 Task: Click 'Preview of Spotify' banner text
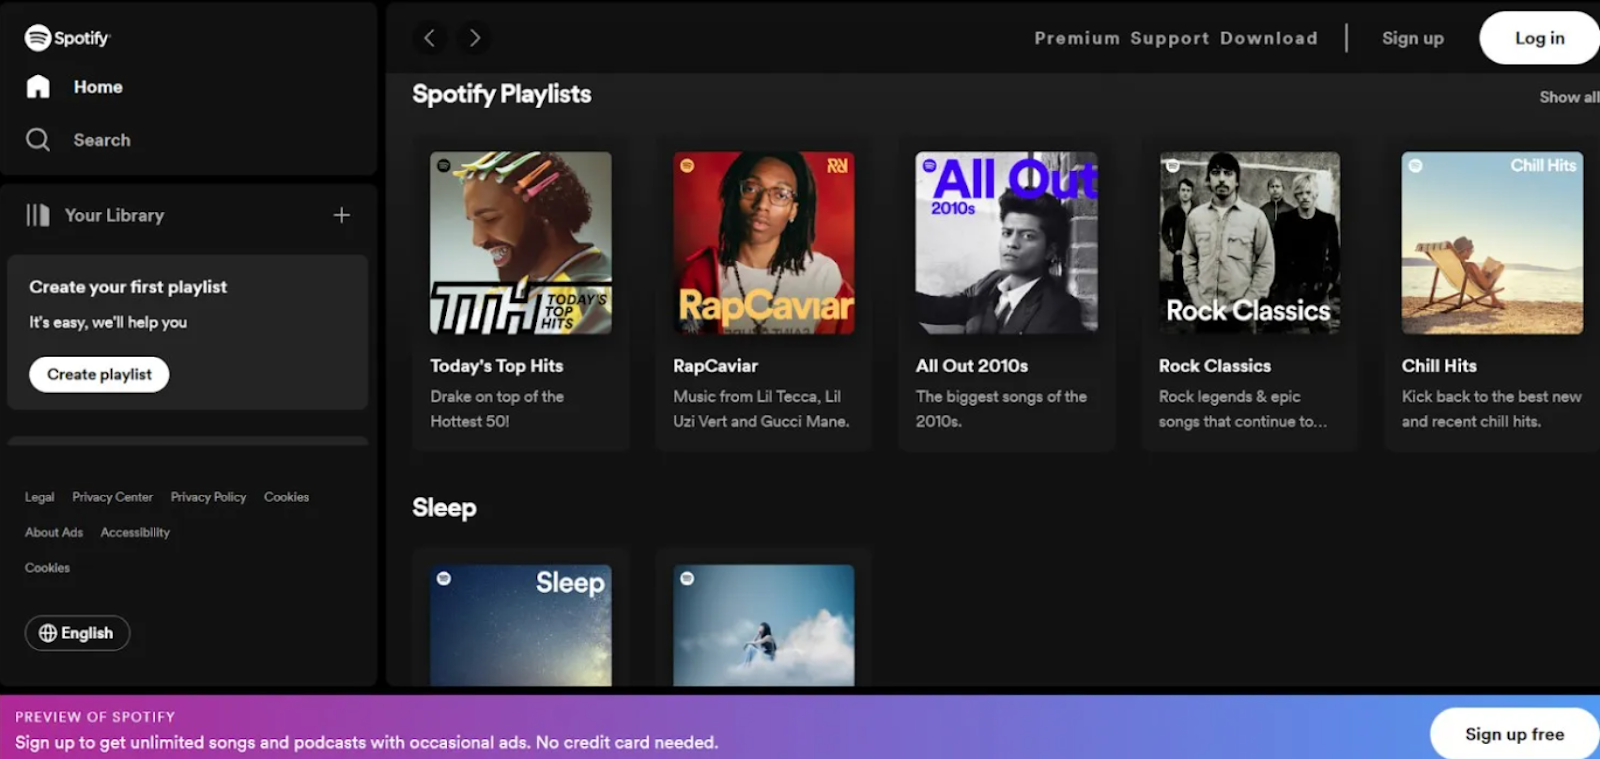pyautogui.click(x=95, y=717)
